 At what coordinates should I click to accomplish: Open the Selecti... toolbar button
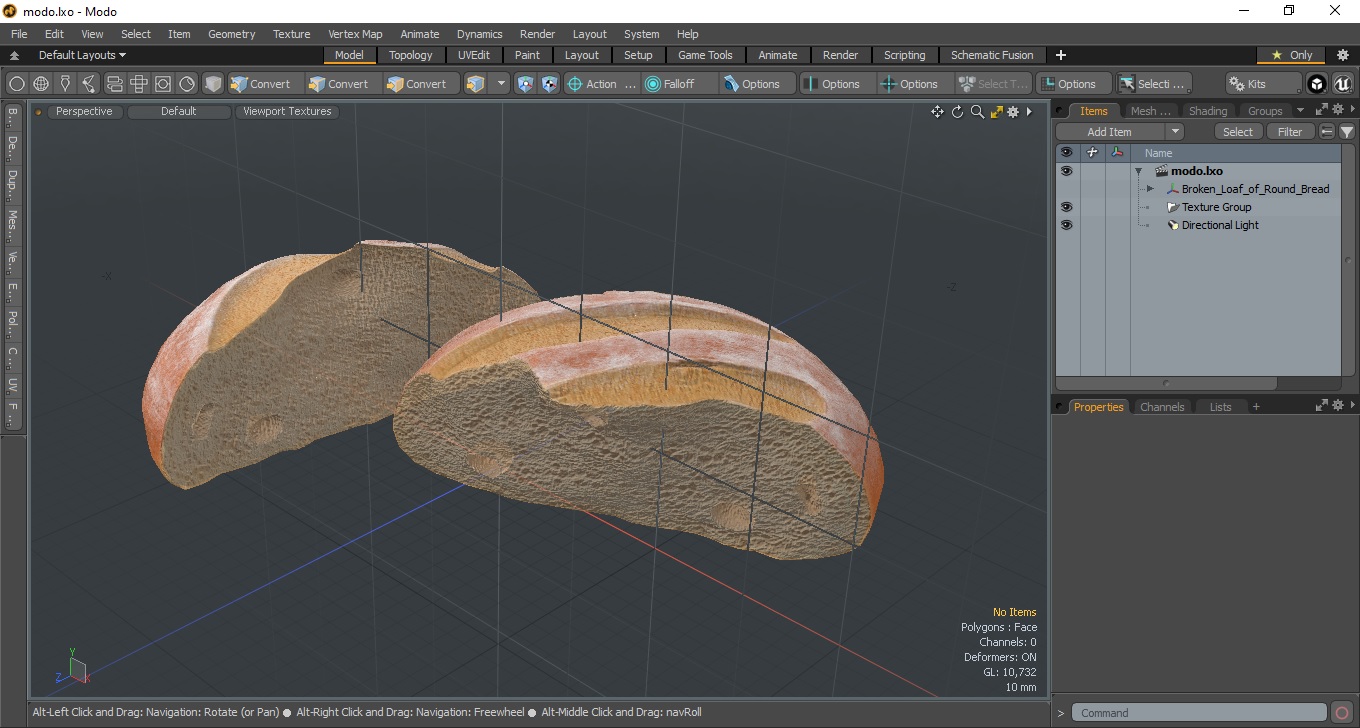click(1153, 84)
